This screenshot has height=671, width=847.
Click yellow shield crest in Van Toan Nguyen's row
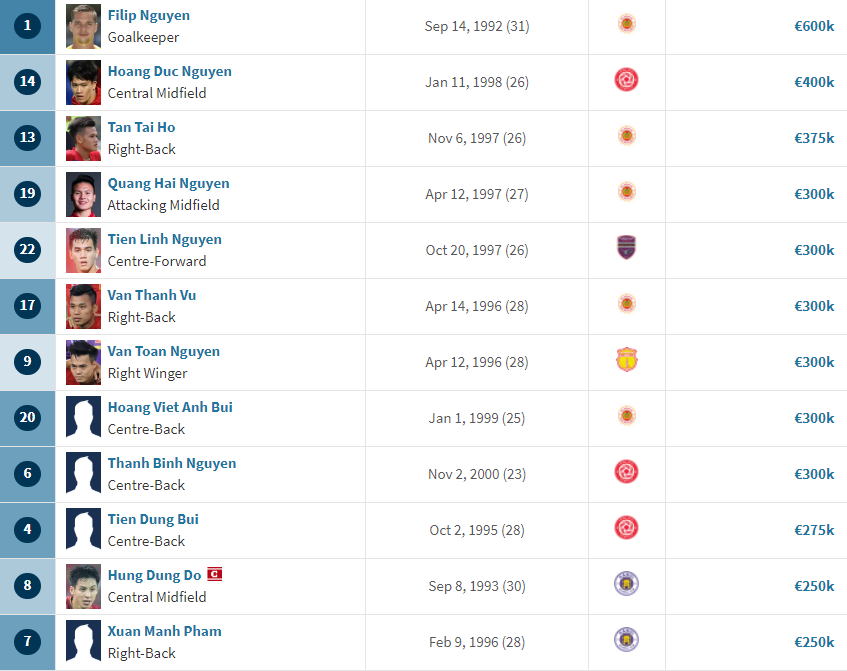pyautogui.click(x=626, y=360)
